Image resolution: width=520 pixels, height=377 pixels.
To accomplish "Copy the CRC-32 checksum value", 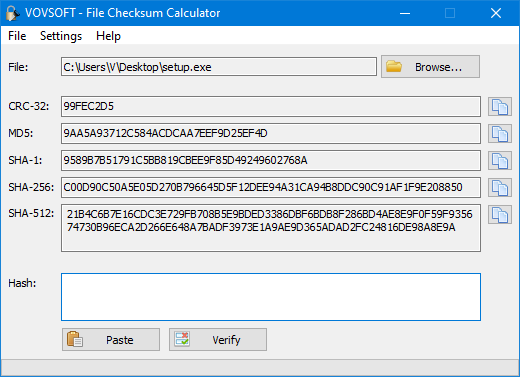I will click(500, 107).
